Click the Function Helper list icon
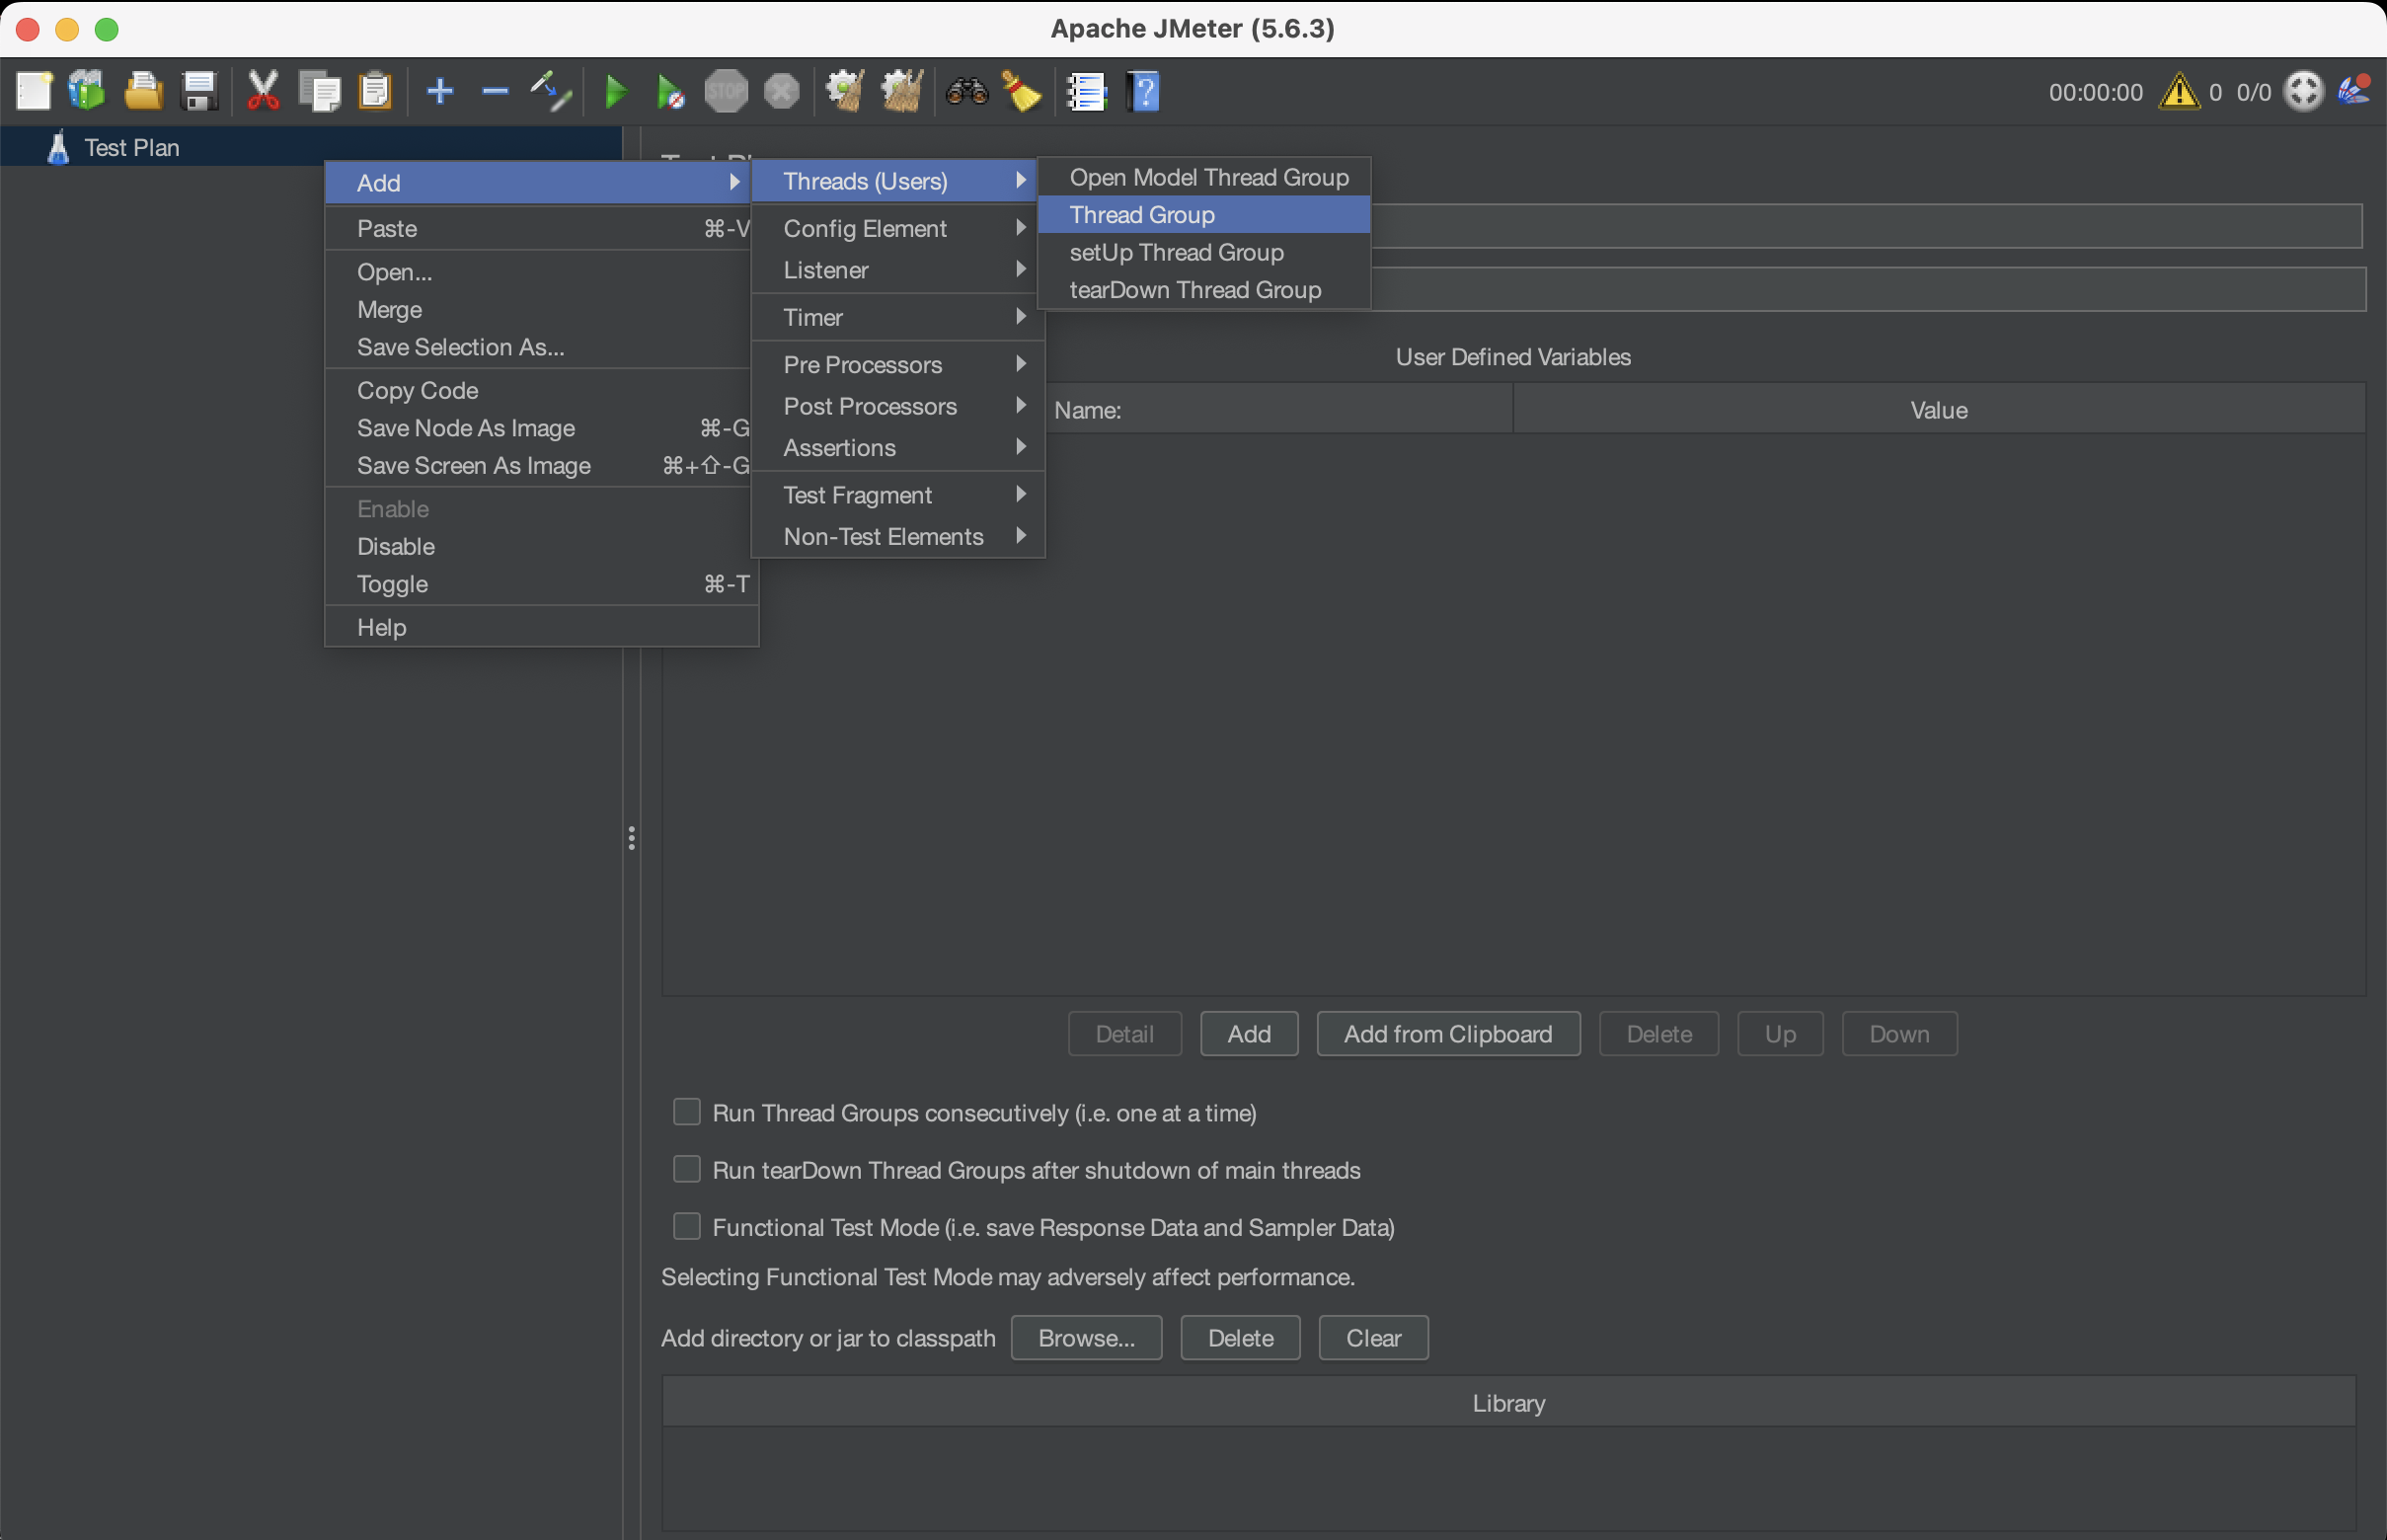 click(1086, 92)
